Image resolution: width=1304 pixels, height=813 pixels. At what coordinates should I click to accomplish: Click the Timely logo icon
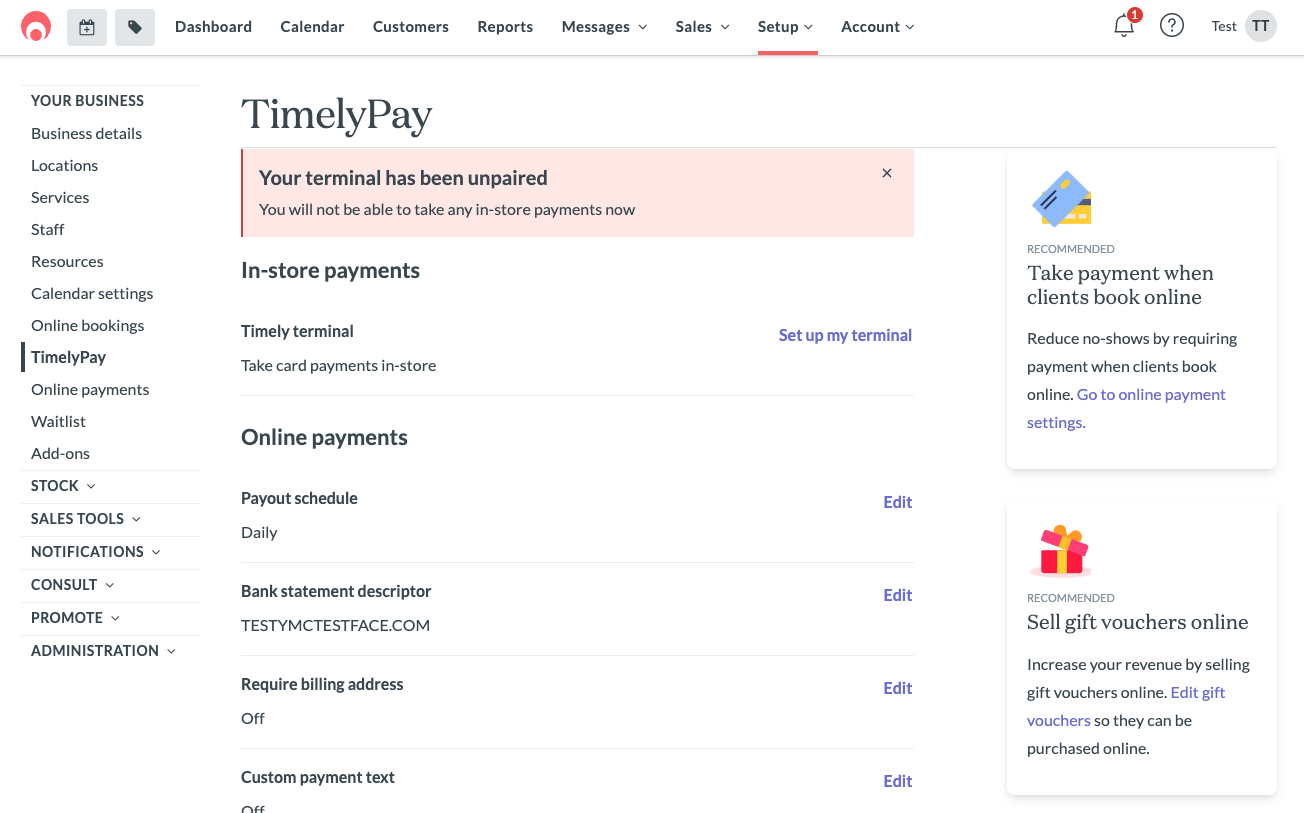coord(36,27)
